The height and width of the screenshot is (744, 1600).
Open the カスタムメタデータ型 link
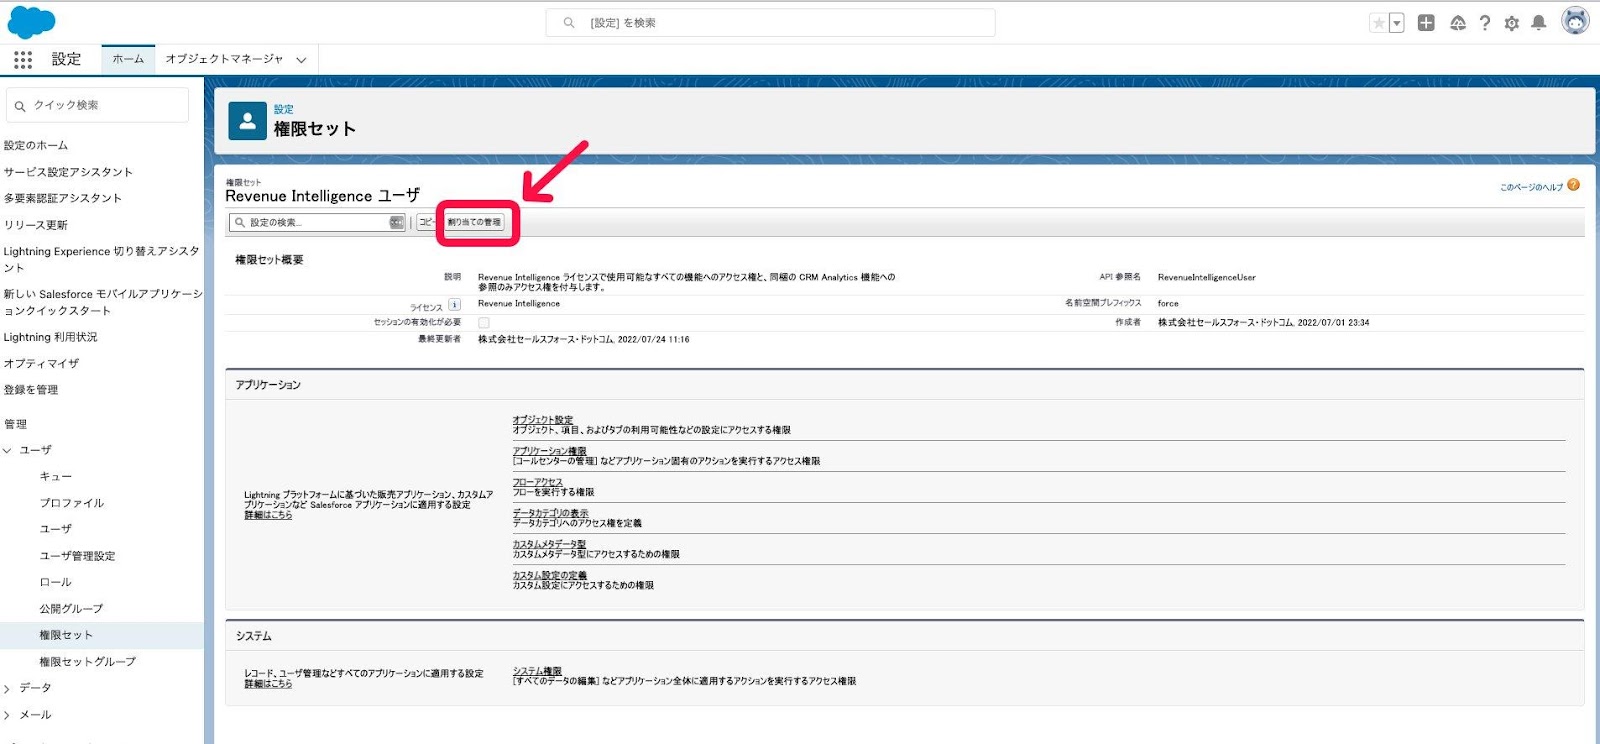[x=549, y=544]
